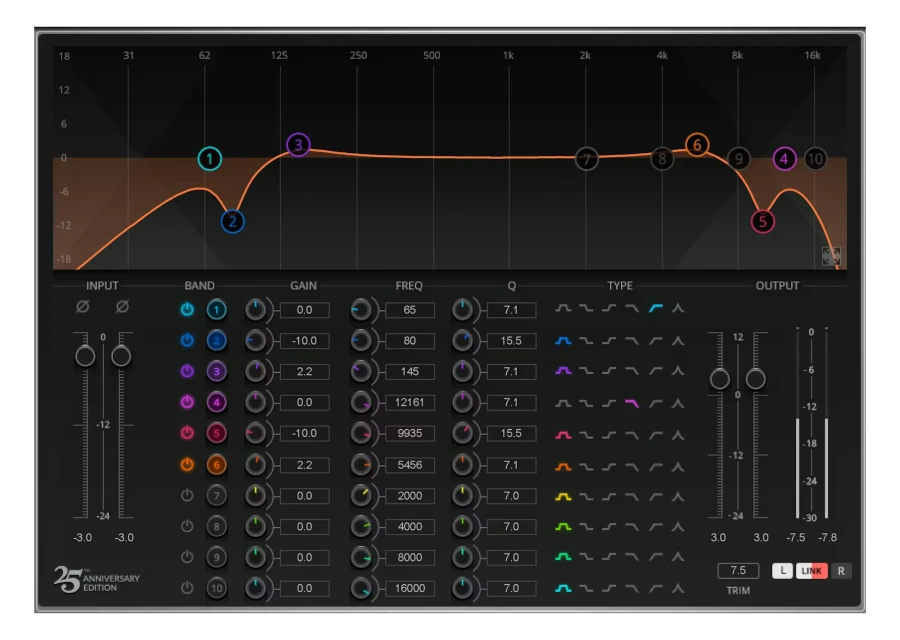Viewport: 900px width, 640px height.
Task: Click the band 3 gain field 2.2
Action: pyautogui.click(x=304, y=371)
